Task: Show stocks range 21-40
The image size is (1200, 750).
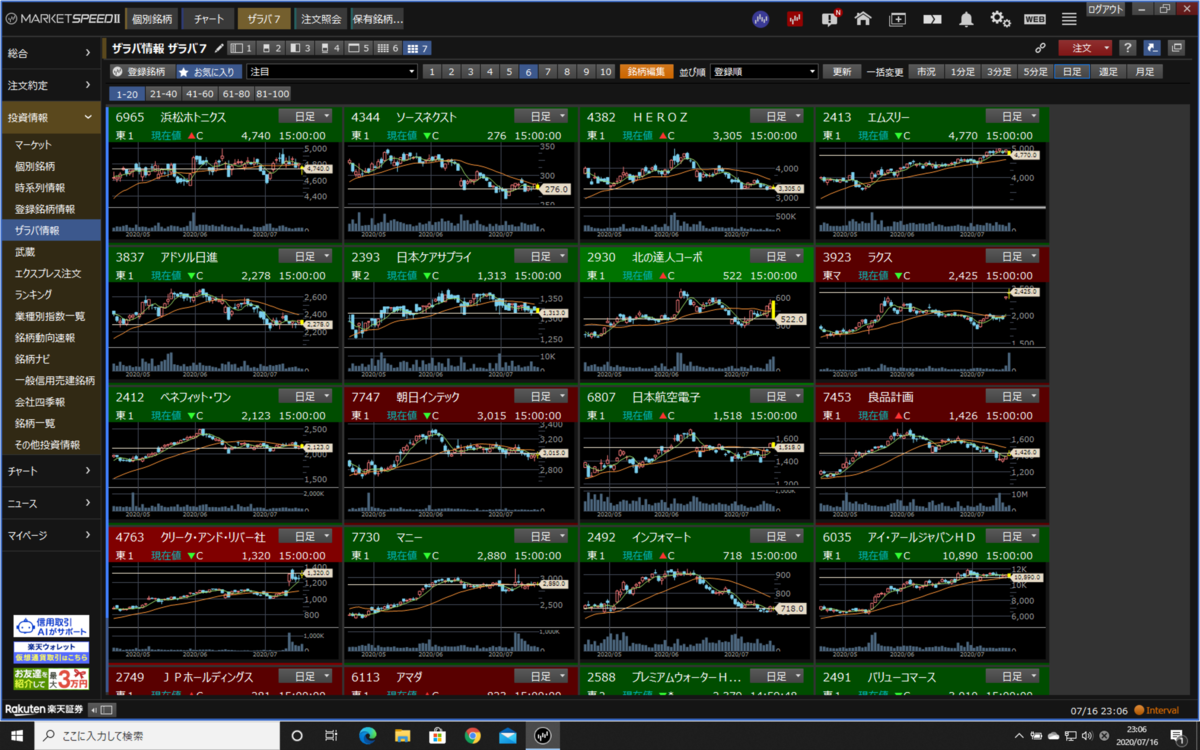Action: (x=163, y=94)
